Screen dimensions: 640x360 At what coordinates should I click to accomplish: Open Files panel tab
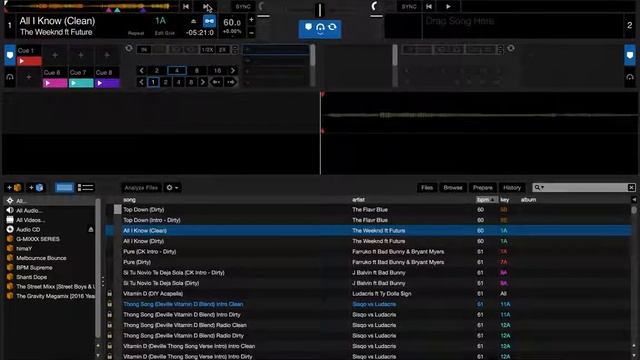pyautogui.click(x=427, y=188)
